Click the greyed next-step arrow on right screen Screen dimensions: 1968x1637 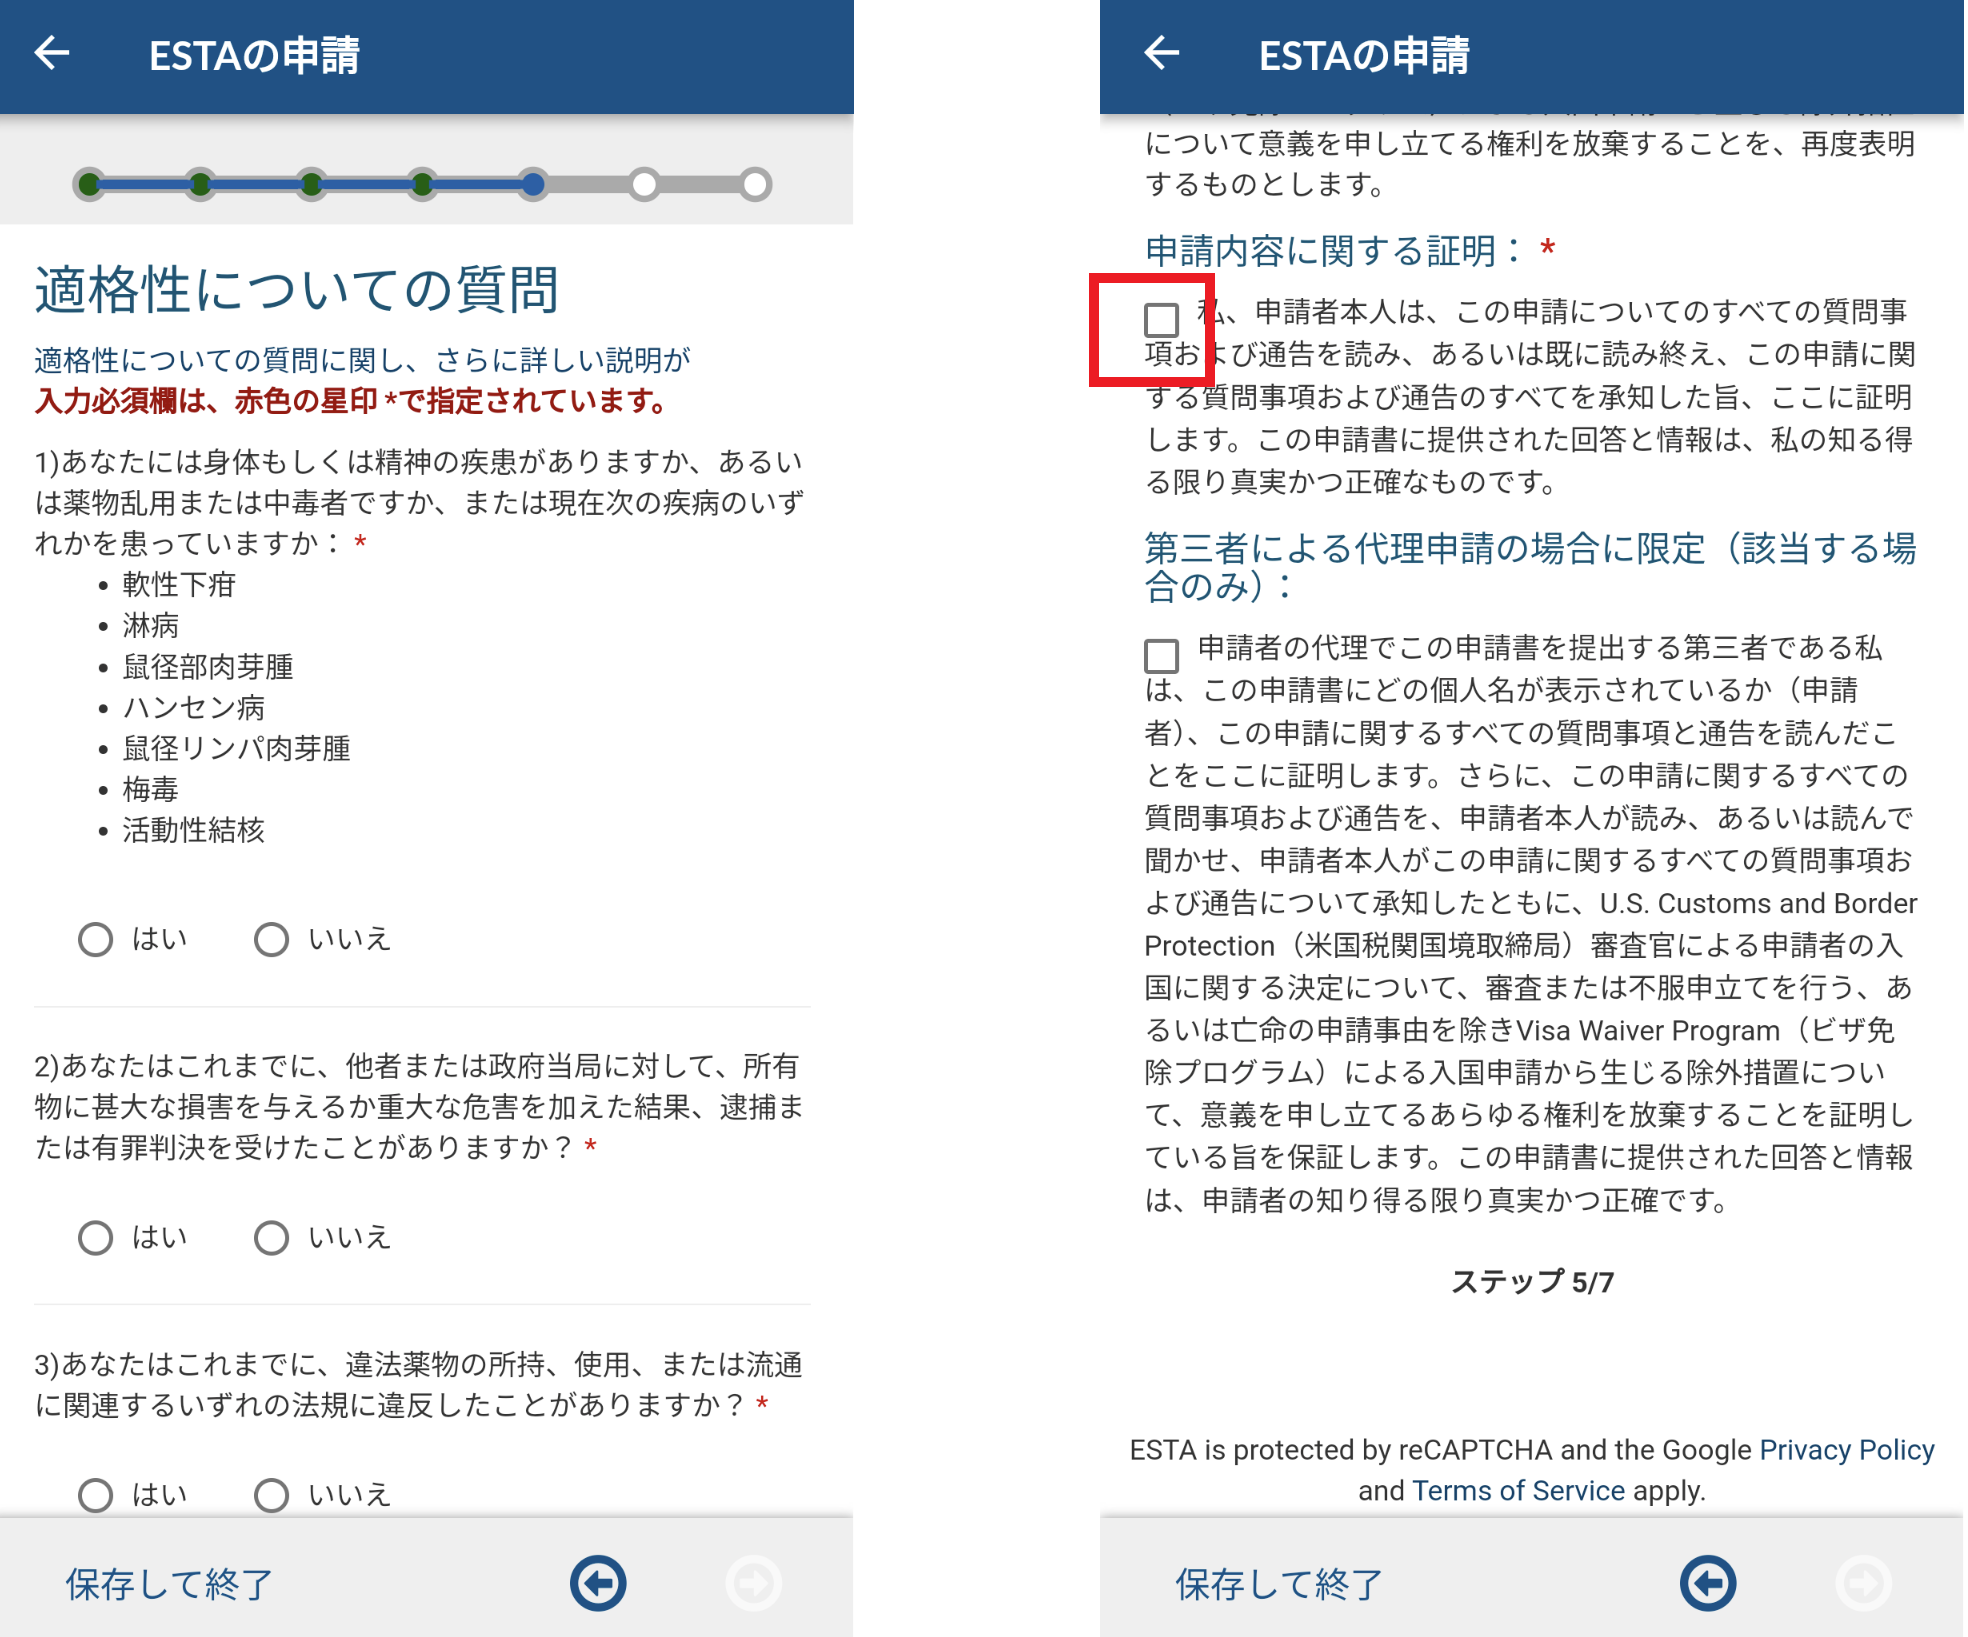(1864, 1583)
